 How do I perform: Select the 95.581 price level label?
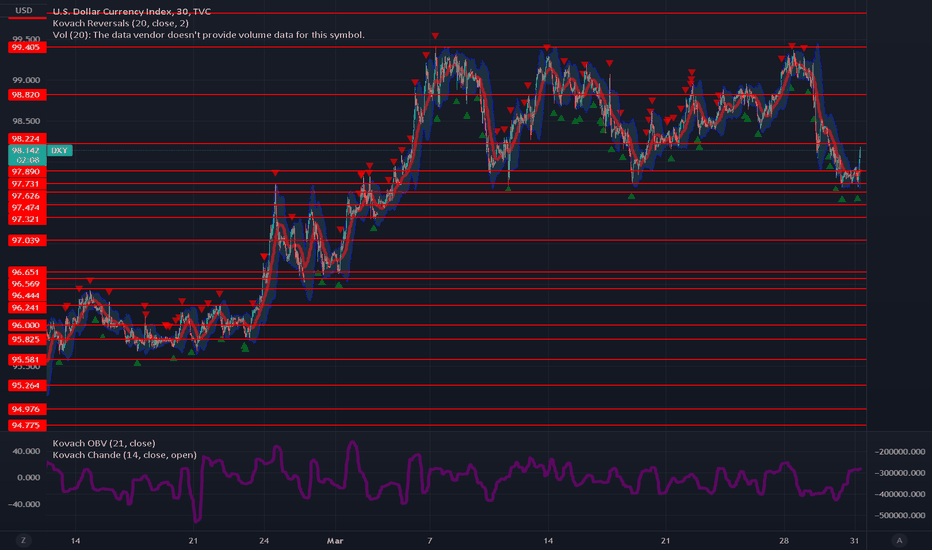click(27, 360)
